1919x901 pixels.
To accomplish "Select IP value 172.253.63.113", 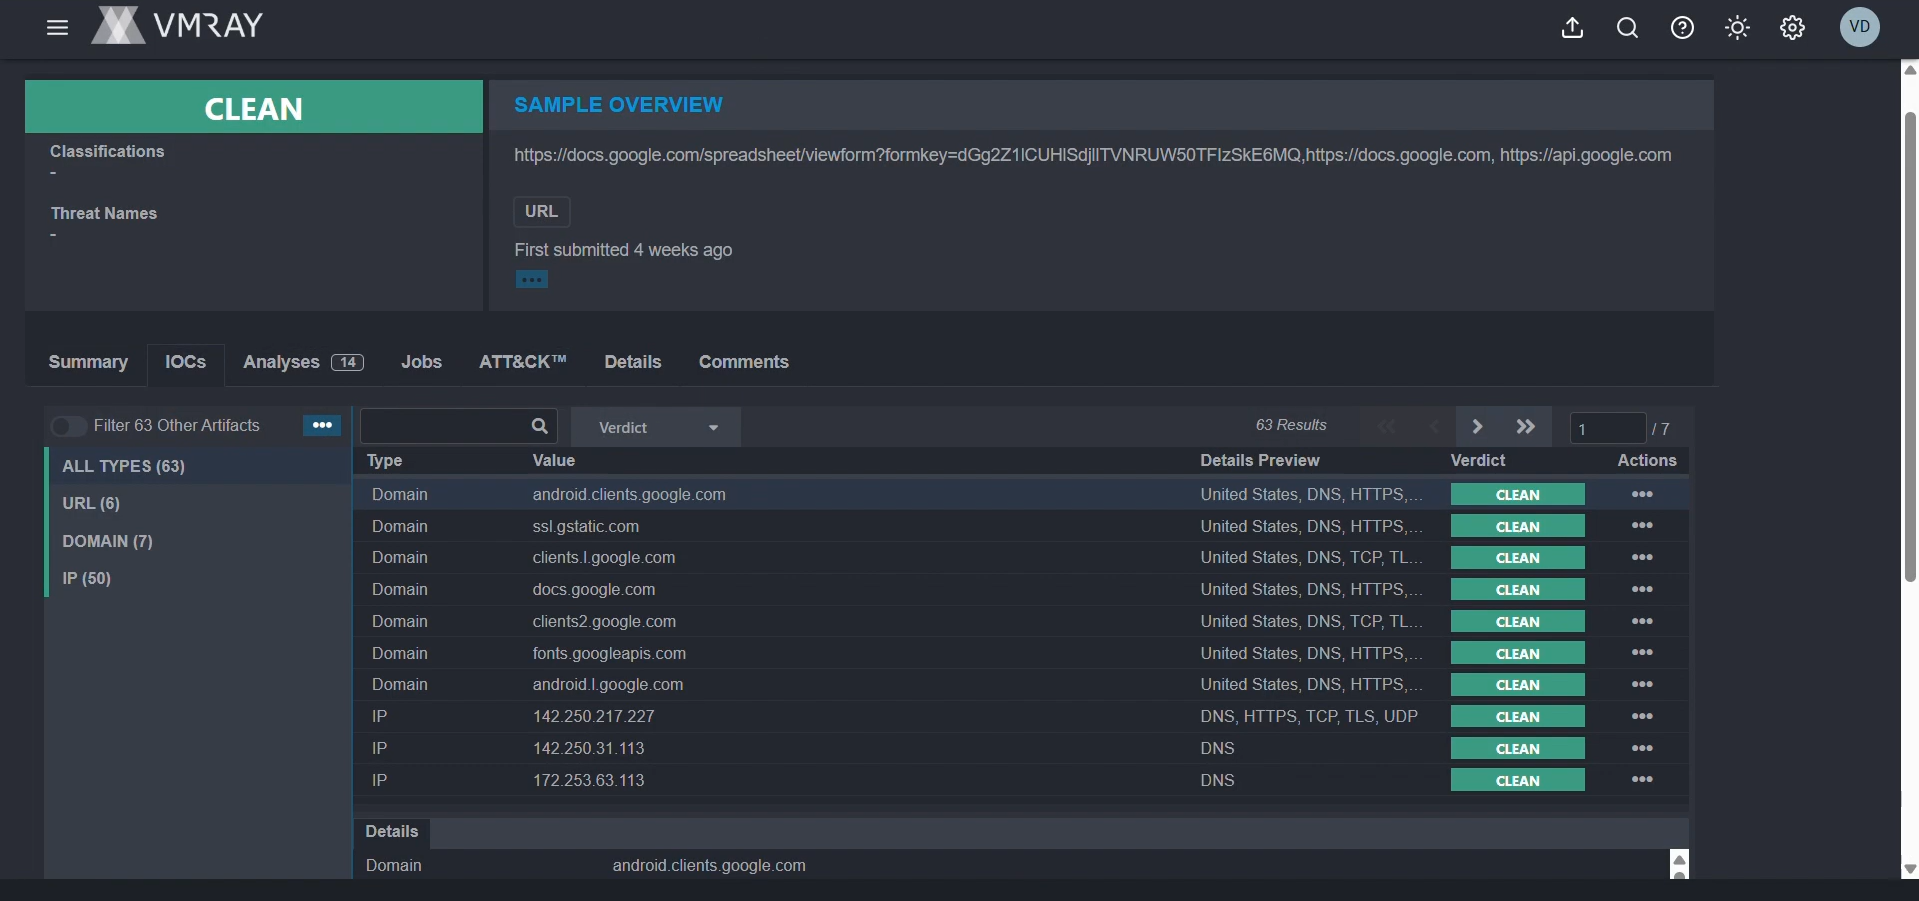I will pos(589,780).
